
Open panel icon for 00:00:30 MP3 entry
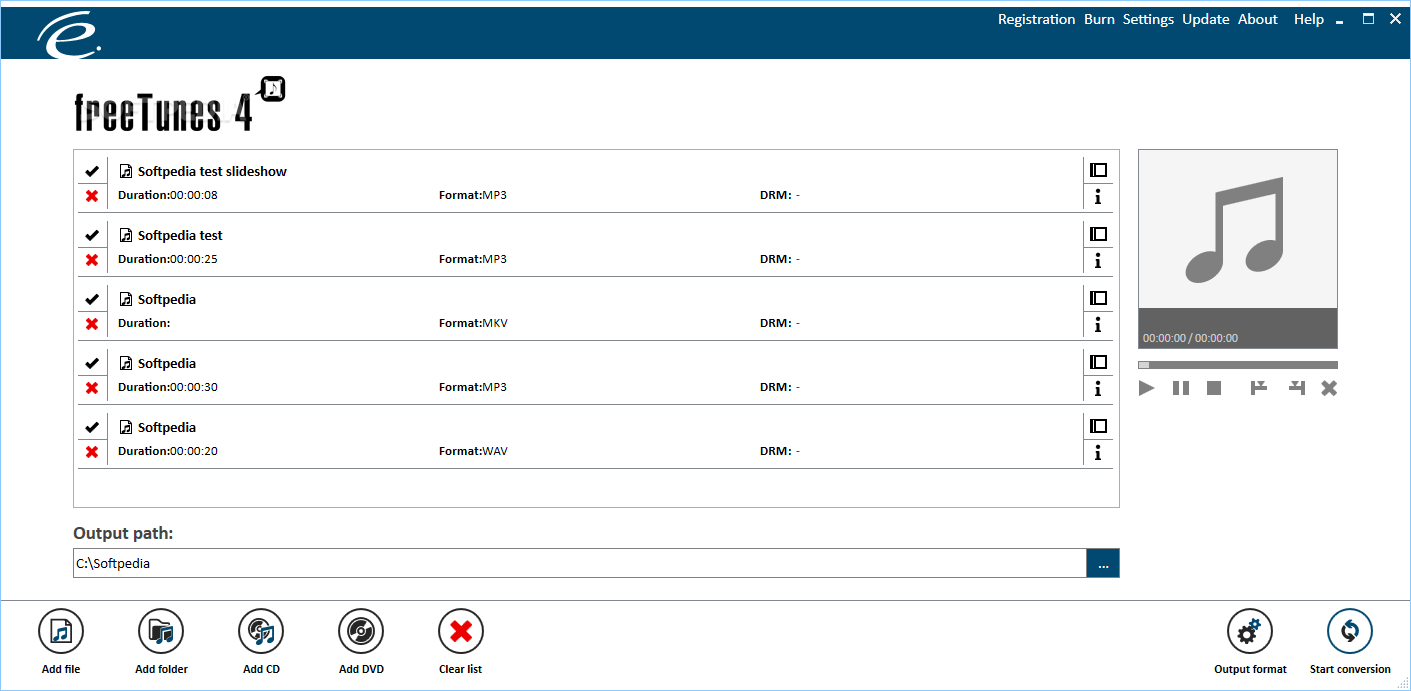coord(1098,362)
